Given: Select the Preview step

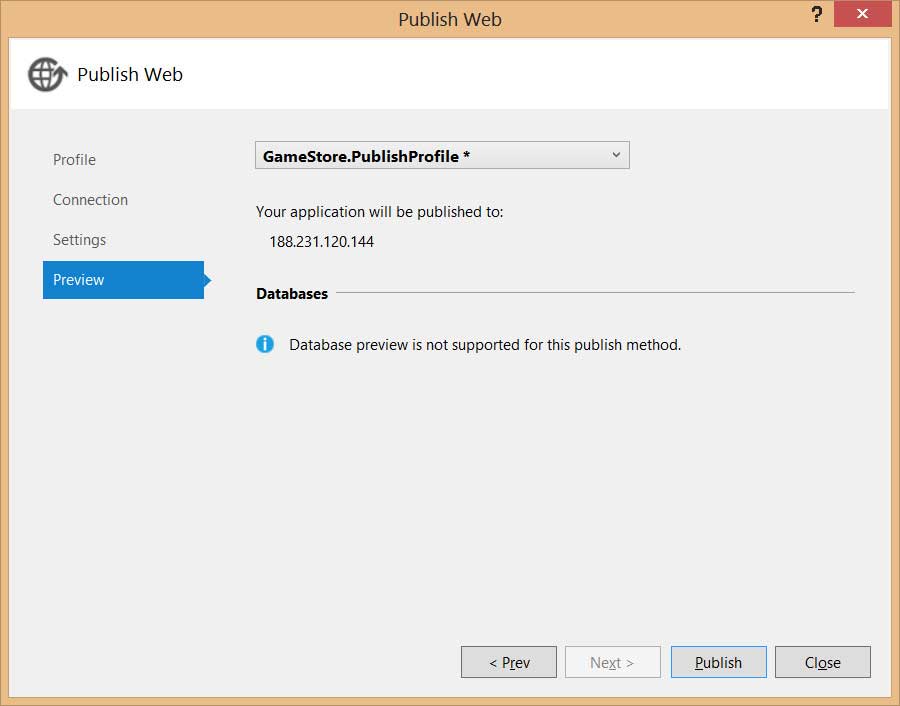Looking at the screenshot, I should (123, 280).
